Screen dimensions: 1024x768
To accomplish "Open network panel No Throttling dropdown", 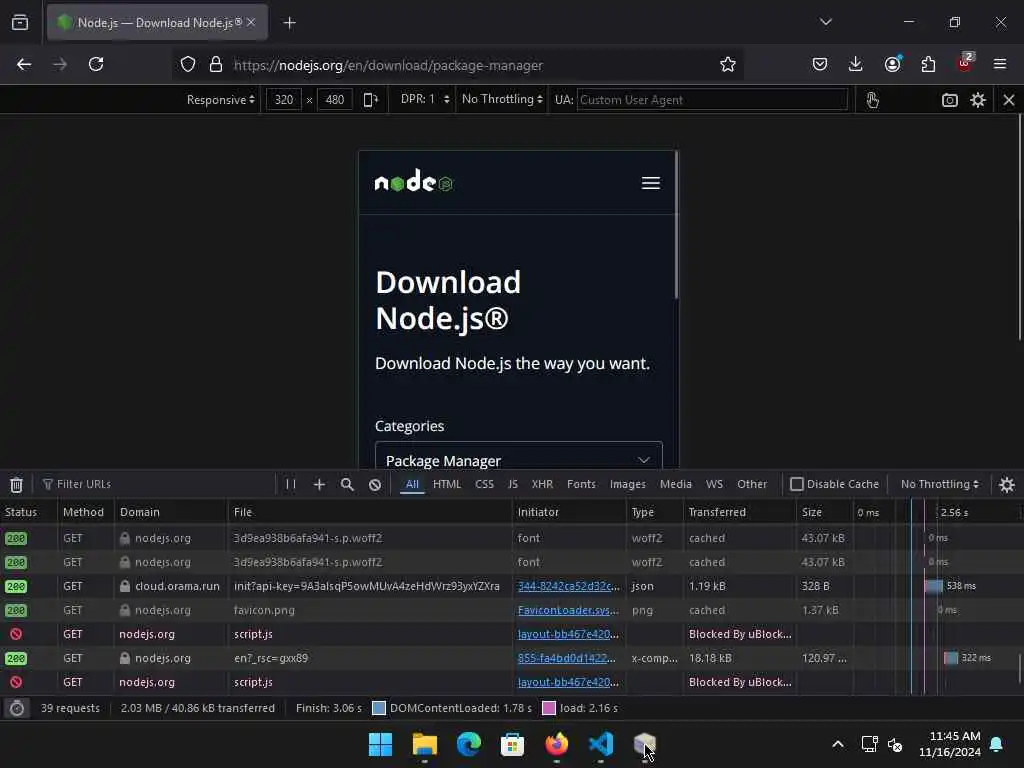I will click(940, 484).
